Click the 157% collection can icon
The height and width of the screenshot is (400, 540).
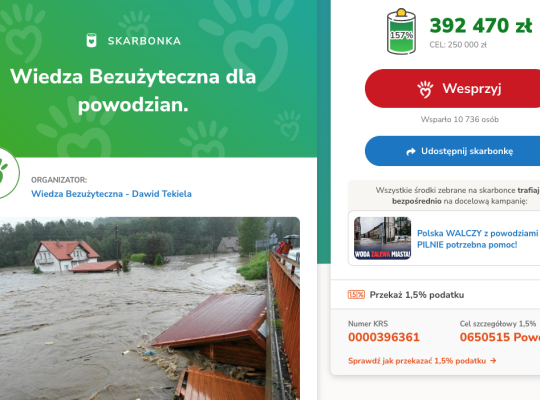(x=401, y=32)
